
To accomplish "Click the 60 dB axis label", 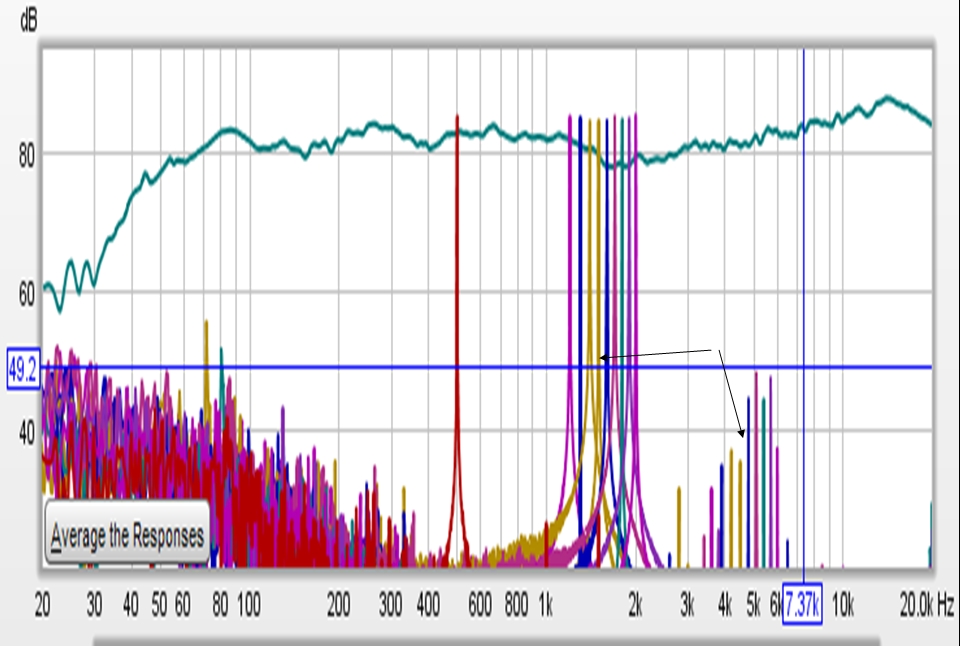I will click(27, 295).
